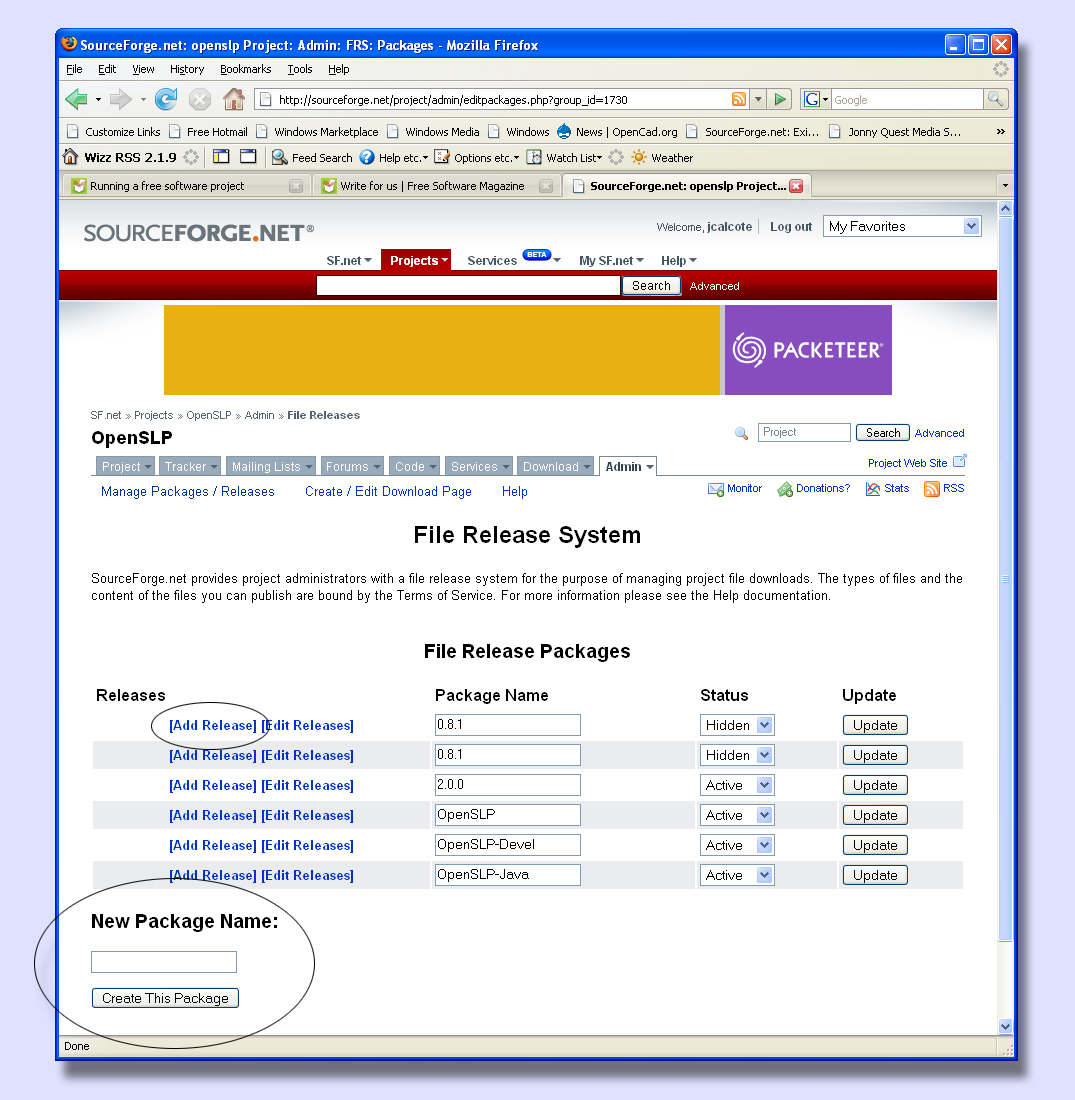
Task: Open Create / Edit Download Page link
Action: (388, 491)
